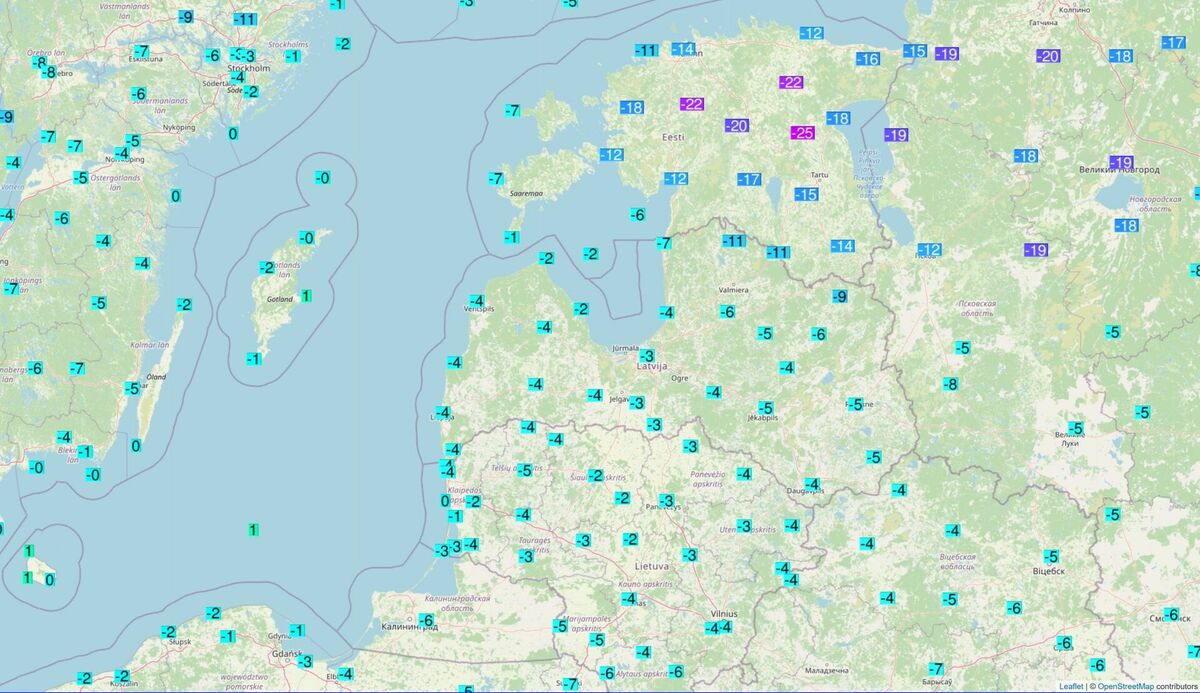Select the -25 temperature marker near Tartu

coord(803,131)
